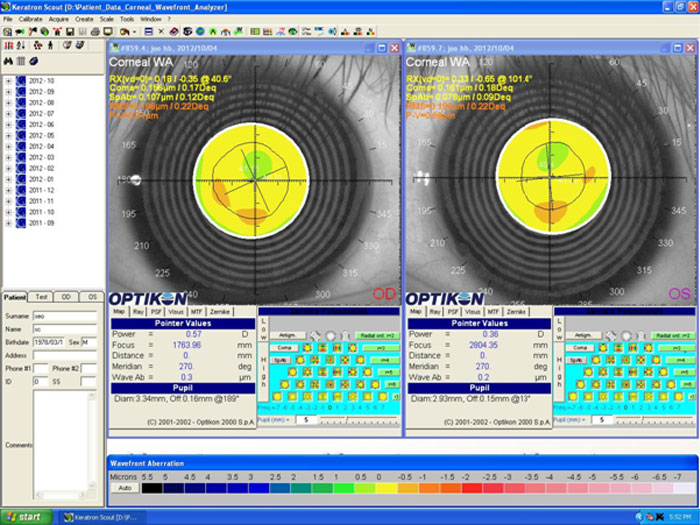
Task: Toggle Astigm. Zernike term in OD window
Action: tap(288, 335)
